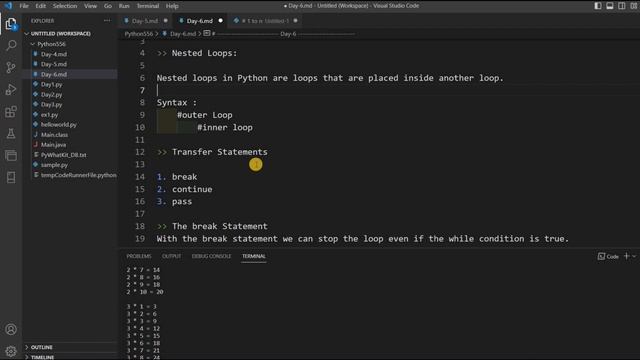
Task: Open the terminal launch profile dropdown
Action: 634,256
